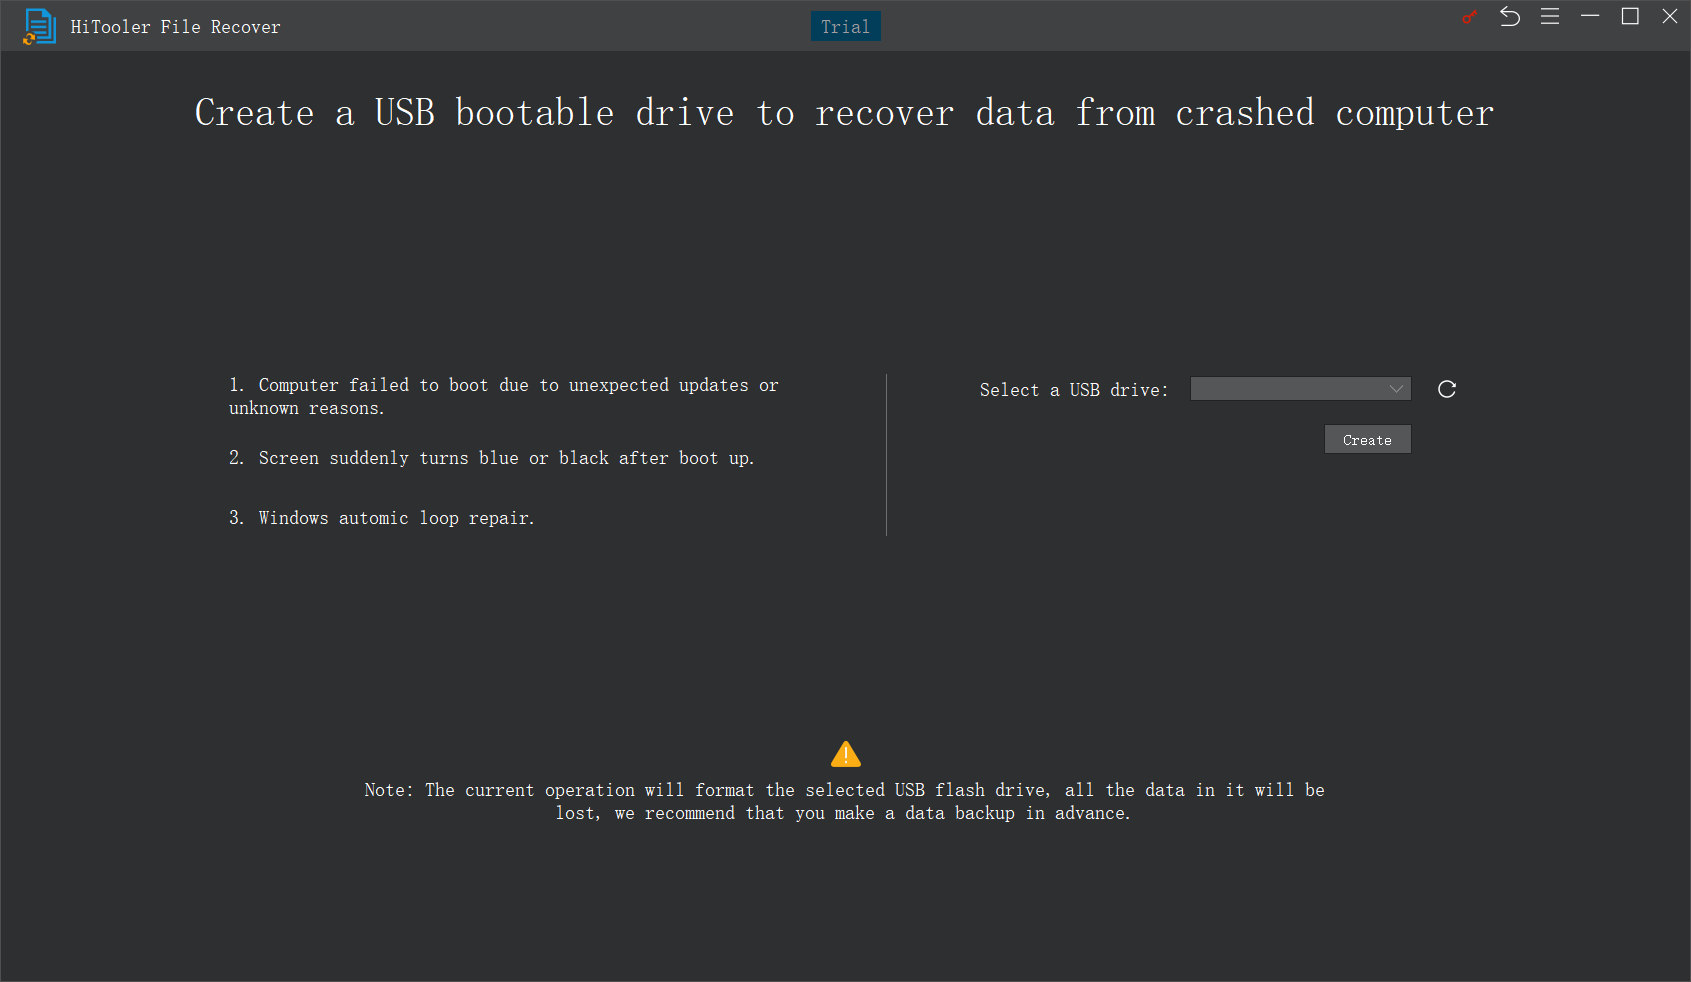Click the format warning note text
This screenshot has width=1691, height=982.
pyautogui.click(x=843, y=801)
